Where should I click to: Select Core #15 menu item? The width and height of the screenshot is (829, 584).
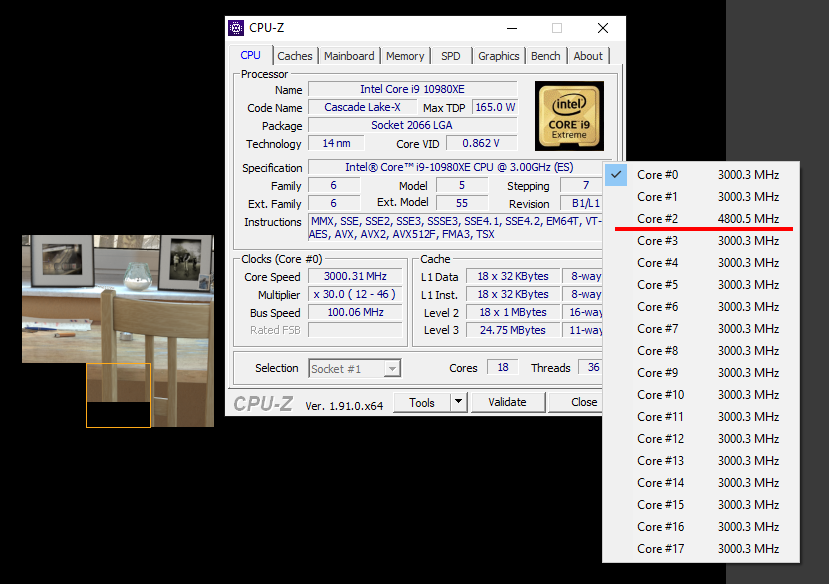[701, 505]
